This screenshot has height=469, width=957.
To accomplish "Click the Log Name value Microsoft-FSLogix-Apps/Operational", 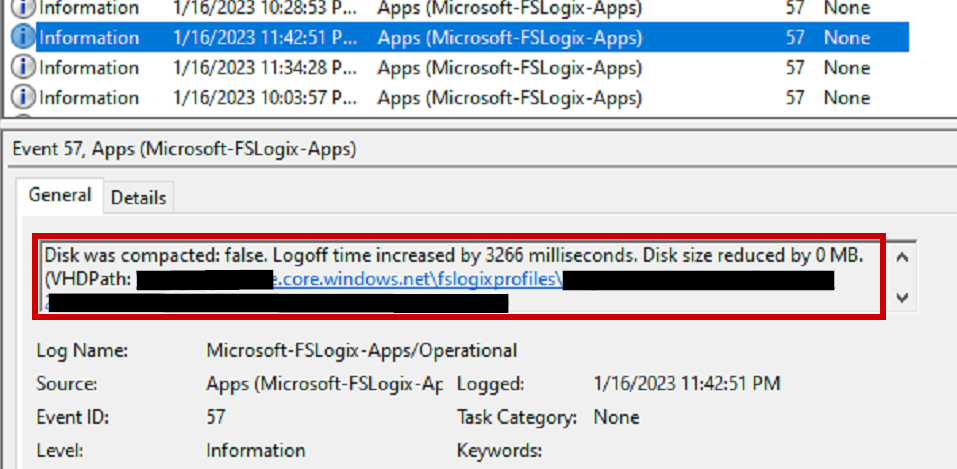I will pos(361,351).
